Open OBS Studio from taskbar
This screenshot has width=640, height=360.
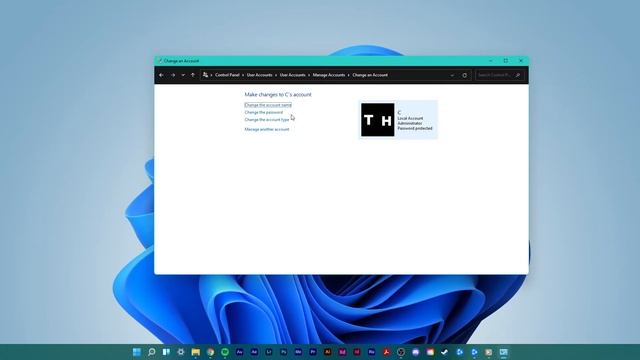pyautogui.click(x=401, y=352)
